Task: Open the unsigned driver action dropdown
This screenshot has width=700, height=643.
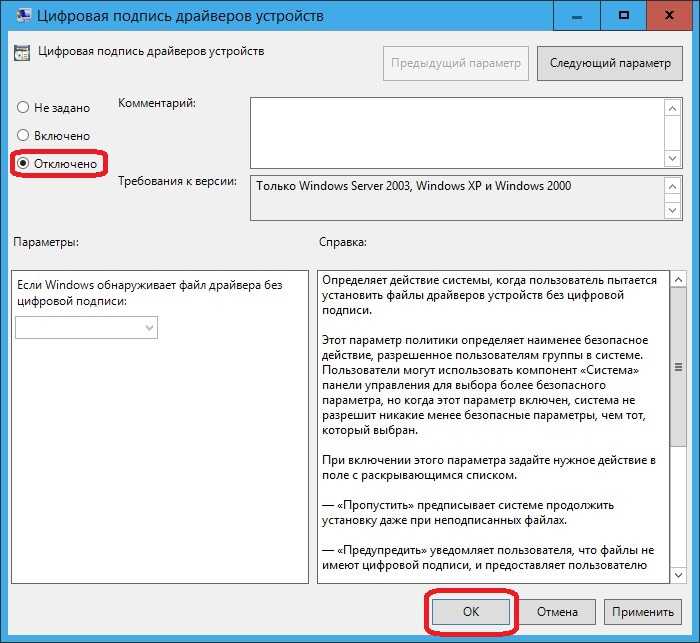Action: [x=87, y=328]
